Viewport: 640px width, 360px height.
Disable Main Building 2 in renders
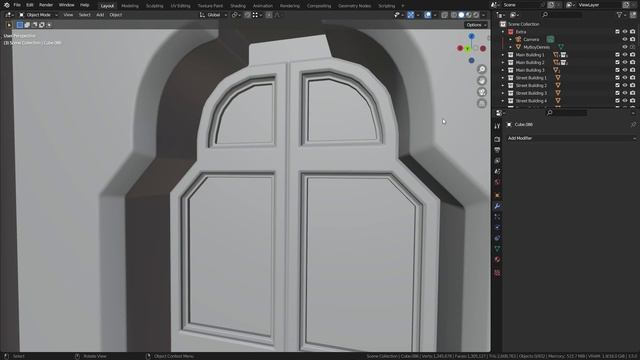(x=633, y=62)
